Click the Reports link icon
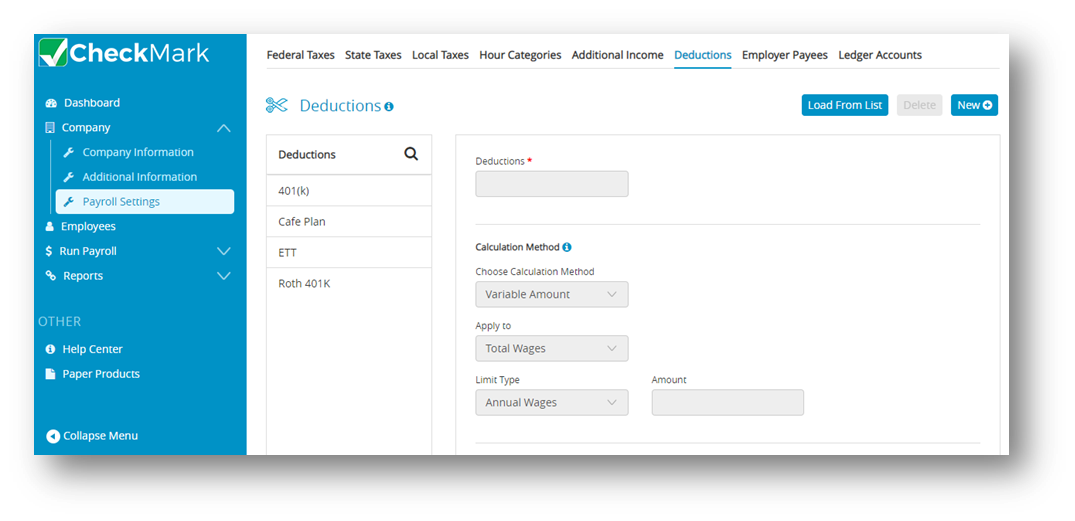Image resolution: width=1075 pixels, height=521 pixels. [50, 276]
